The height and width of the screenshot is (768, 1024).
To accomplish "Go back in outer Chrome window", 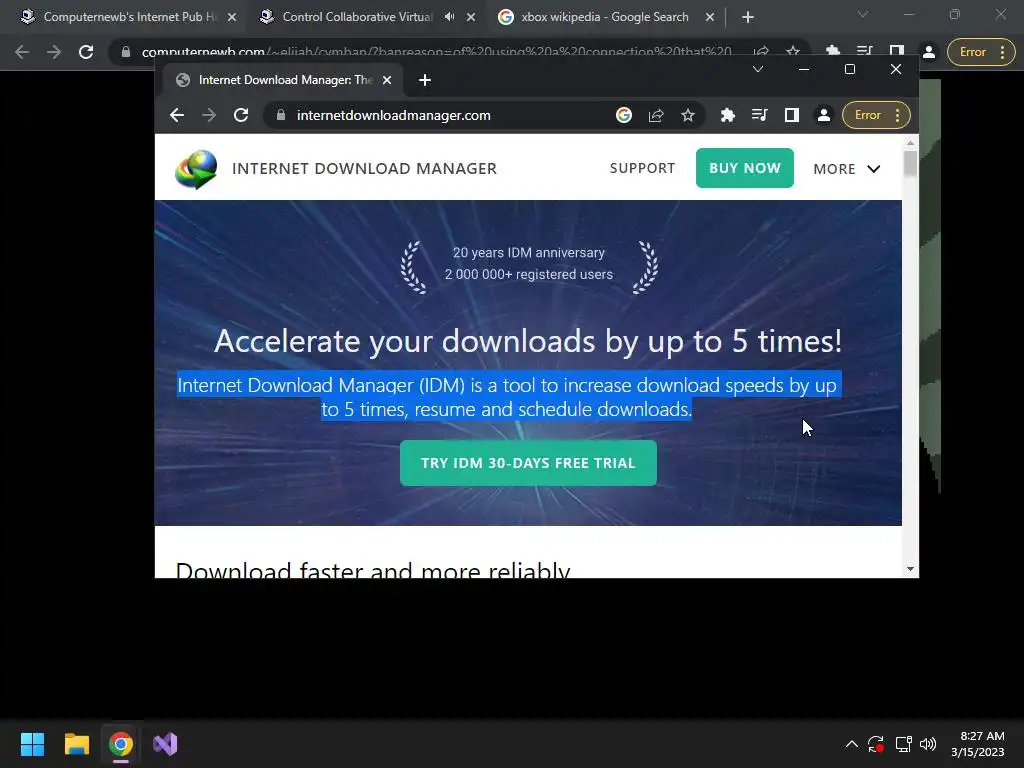I will [x=22, y=52].
